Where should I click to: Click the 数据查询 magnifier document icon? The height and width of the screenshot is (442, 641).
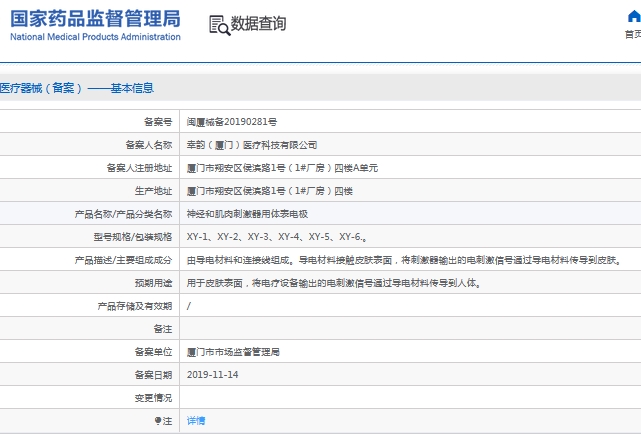point(220,25)
